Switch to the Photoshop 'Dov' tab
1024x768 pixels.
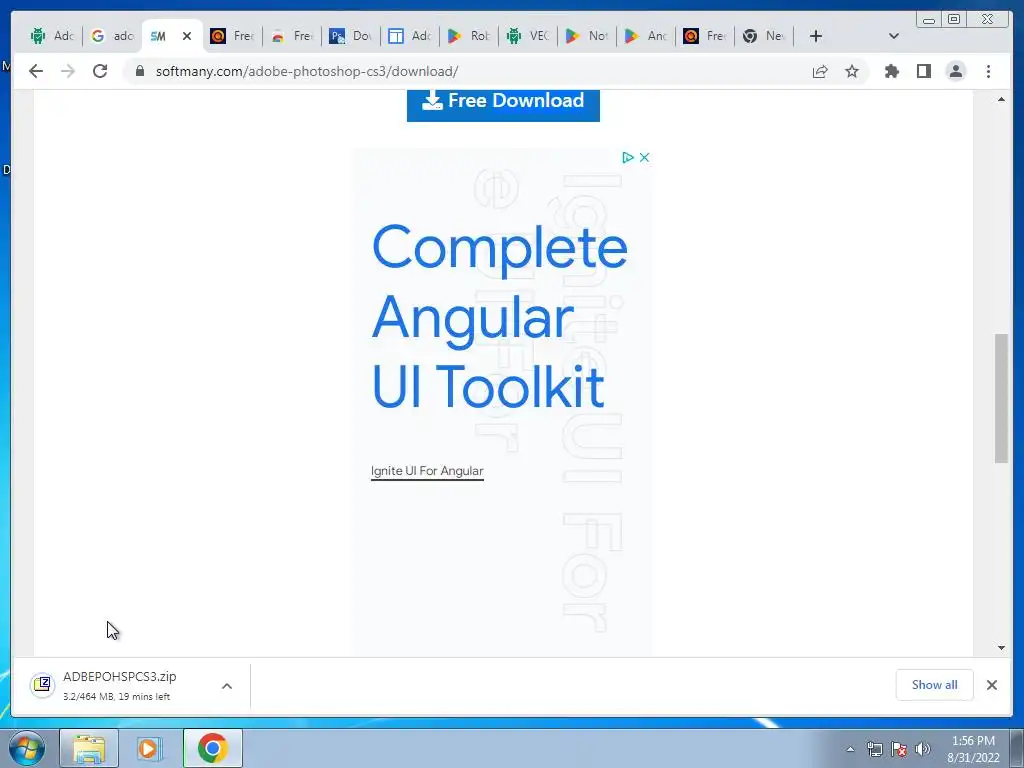point(351,36)
